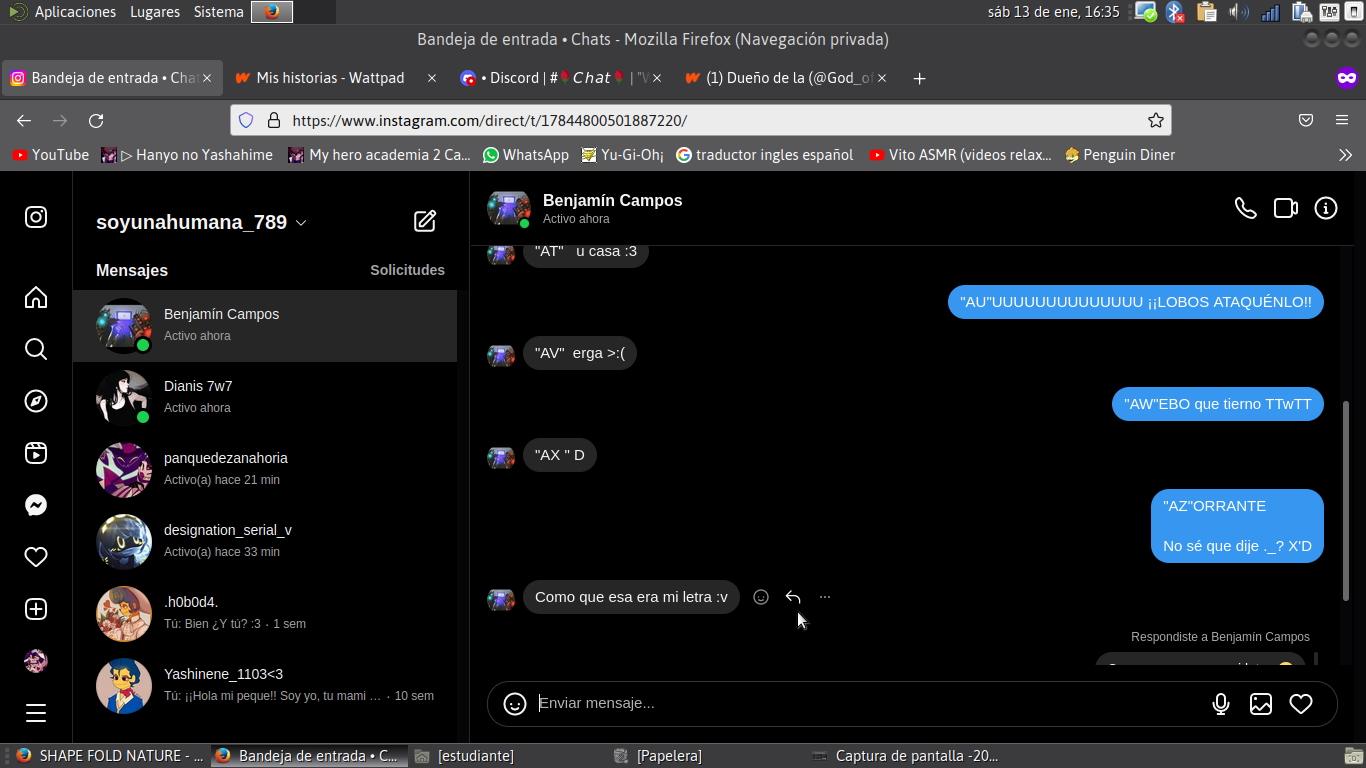Compose a new message with the pencil icon
The height and width of the screenshot is (768, 1366).
[425, 221]
